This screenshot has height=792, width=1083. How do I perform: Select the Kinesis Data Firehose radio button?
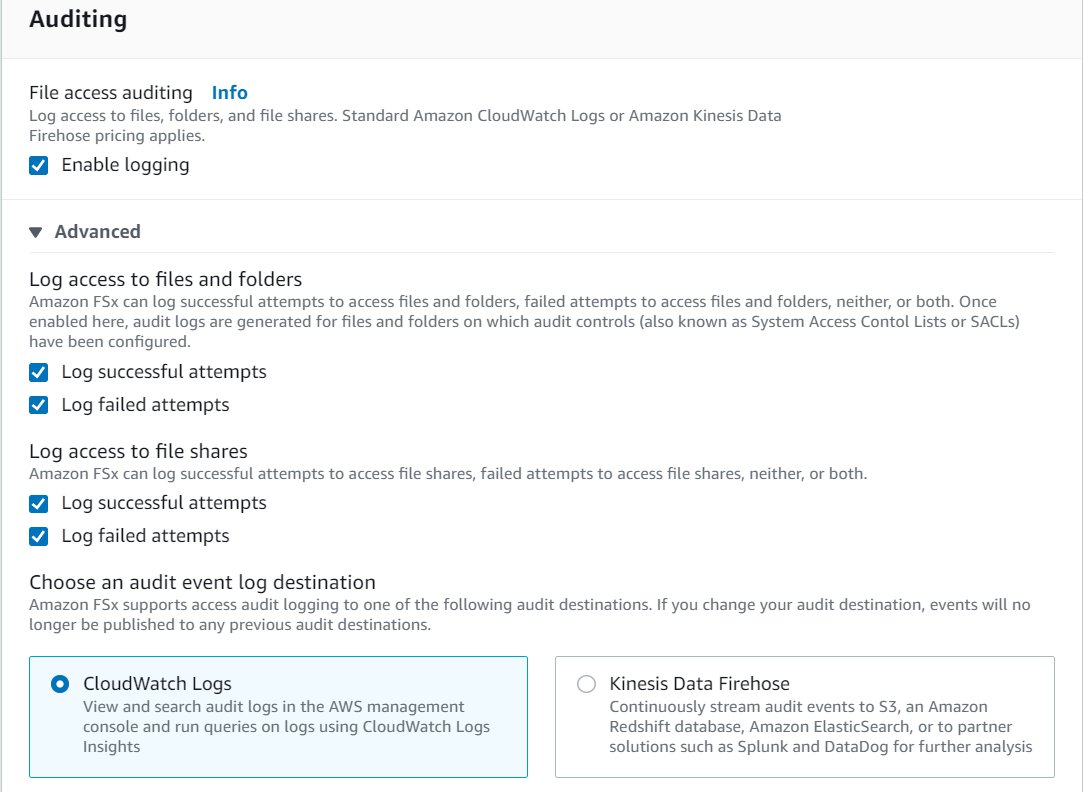tap(586, 684)
